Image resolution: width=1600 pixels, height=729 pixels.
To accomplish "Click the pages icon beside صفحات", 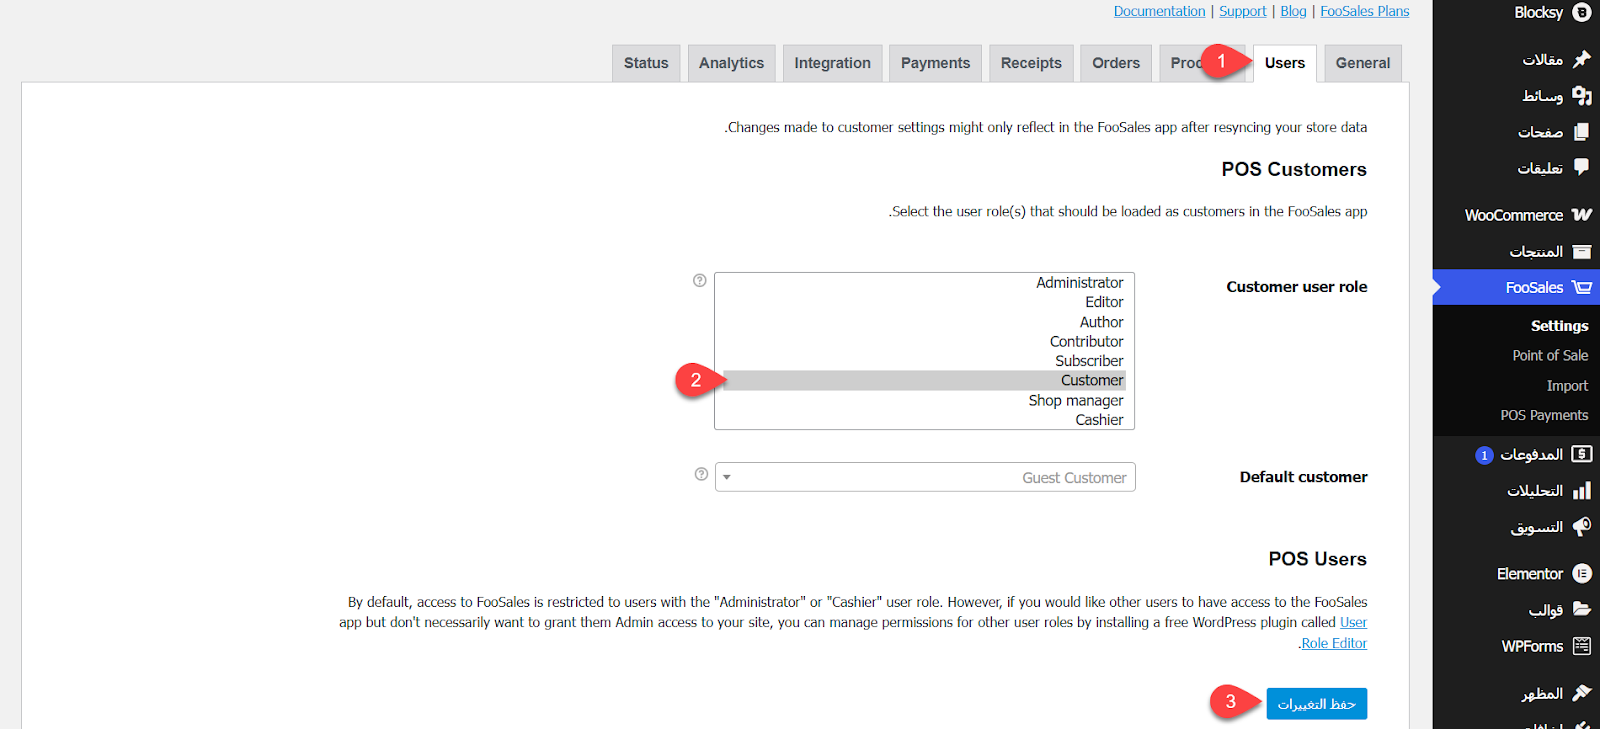I will 1582,132.
